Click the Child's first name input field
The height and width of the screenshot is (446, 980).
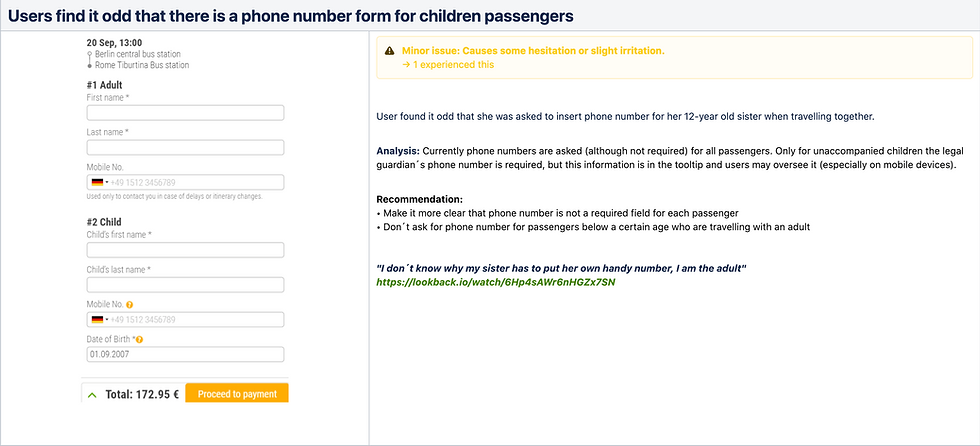(186, 250)
